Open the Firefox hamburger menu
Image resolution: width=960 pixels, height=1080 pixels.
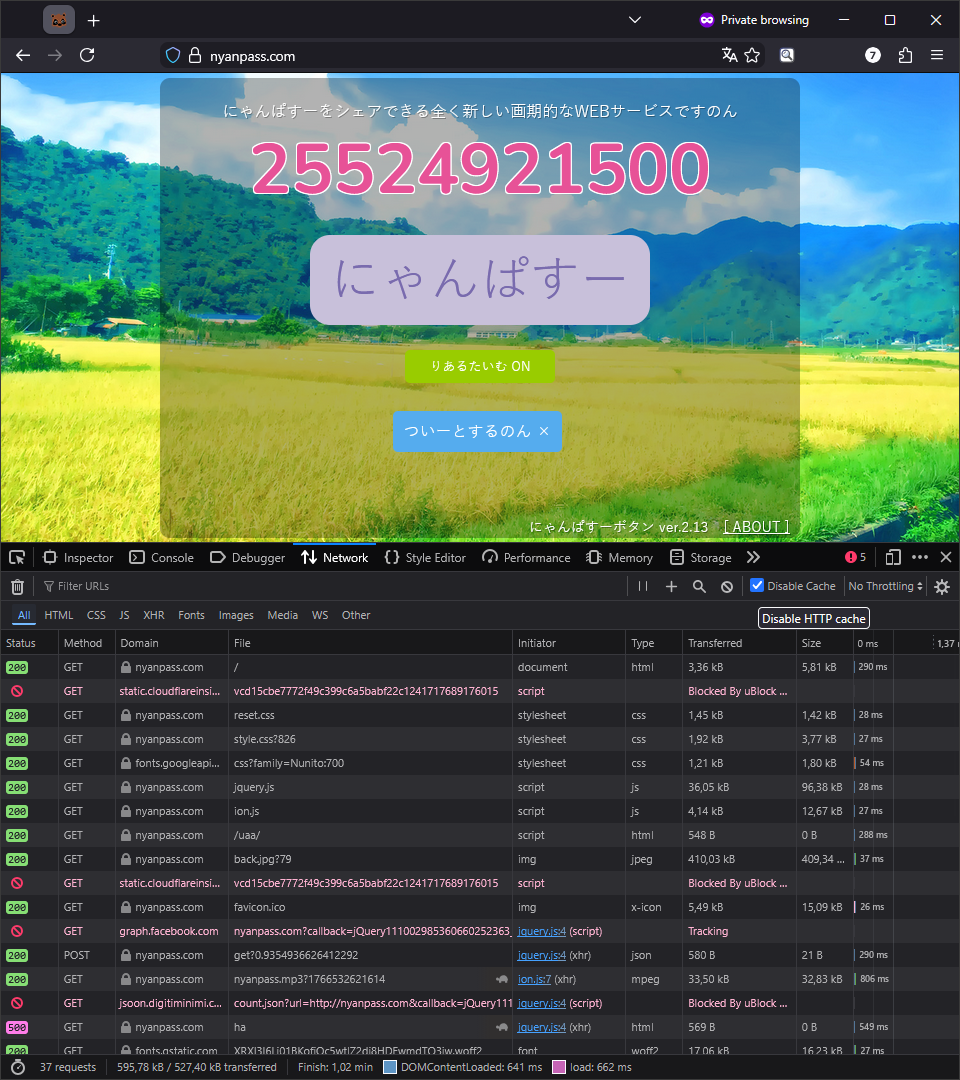(937, 55)
